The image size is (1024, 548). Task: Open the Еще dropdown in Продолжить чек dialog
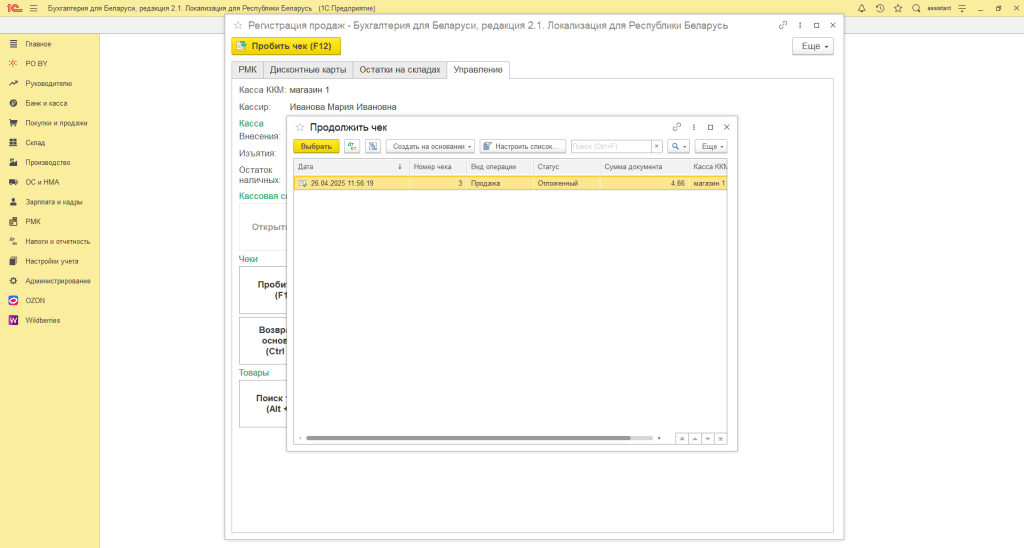pos(711,146)
